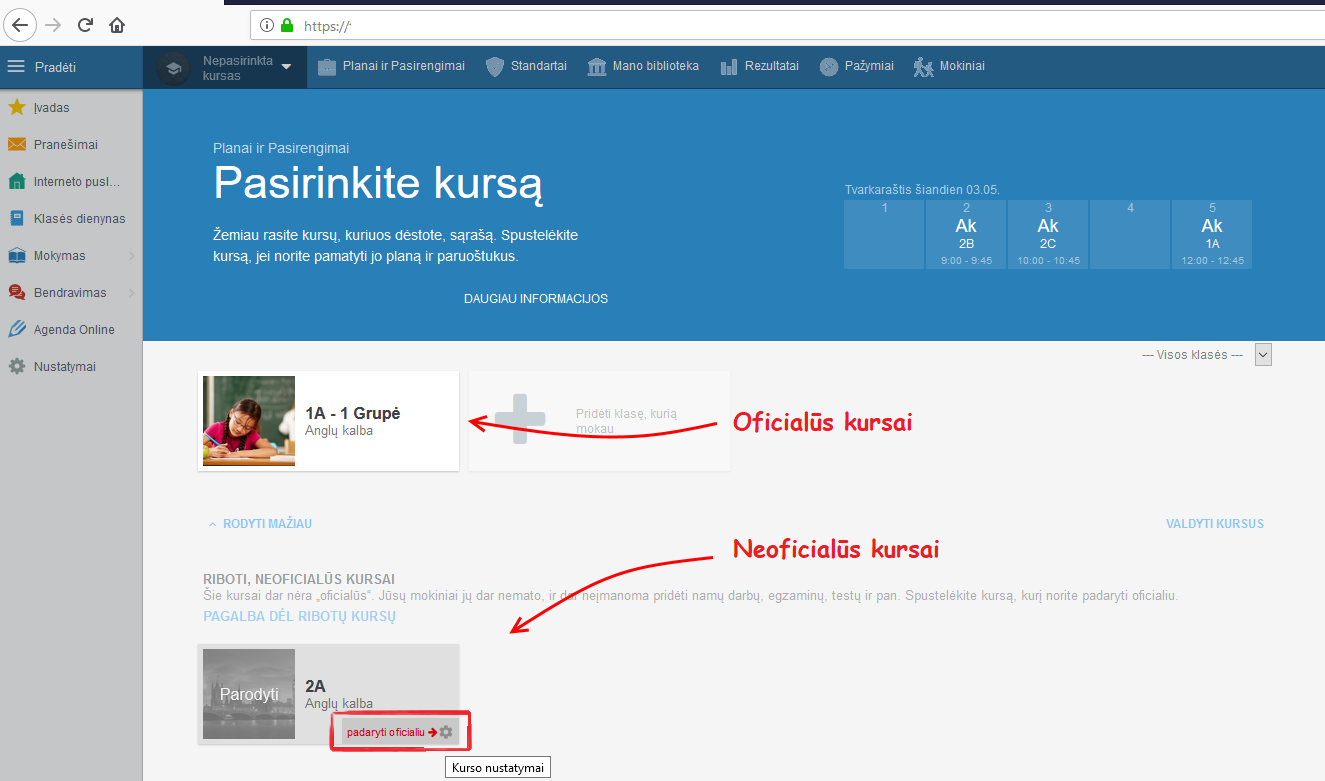
Task: Open Pranešimai envelope icon in sidebar
Action: (16, 145)
